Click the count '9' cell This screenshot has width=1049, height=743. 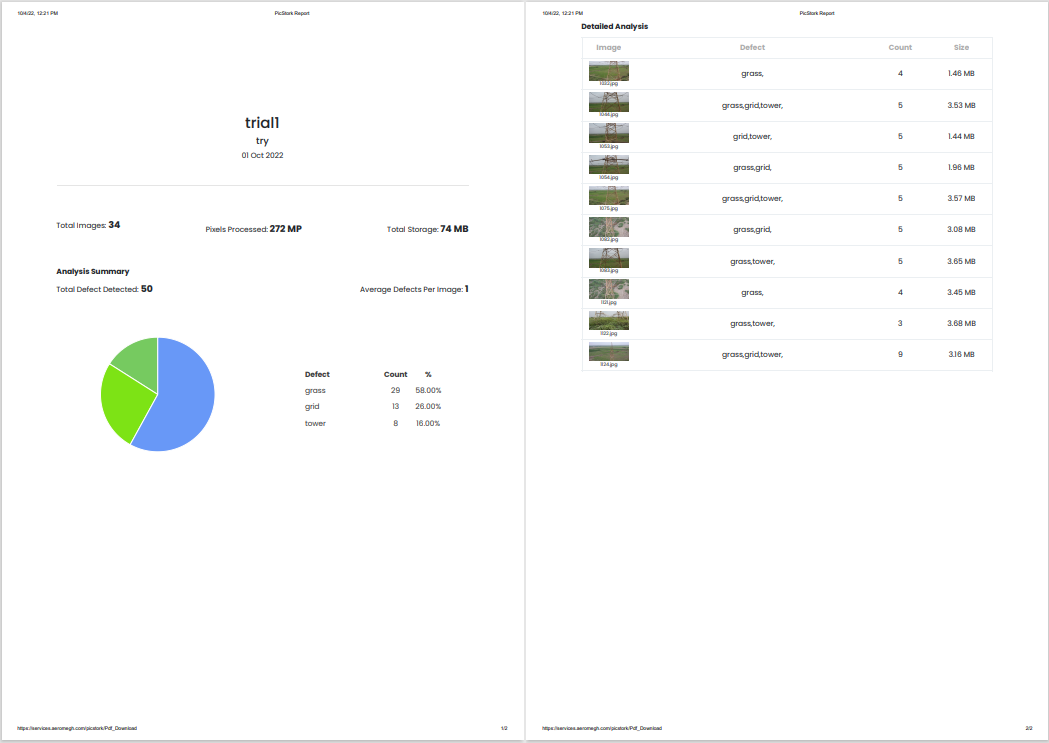(x=900, y=354)
